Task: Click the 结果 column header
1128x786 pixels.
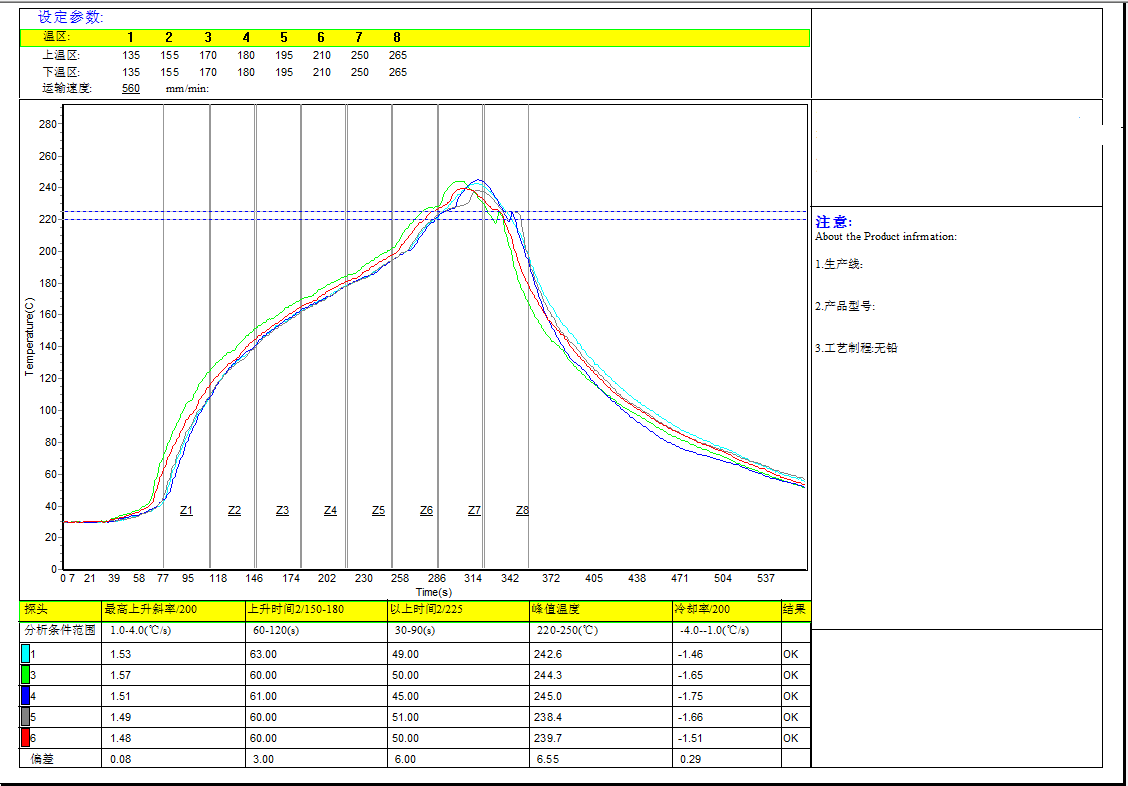Action: point(794,609)
